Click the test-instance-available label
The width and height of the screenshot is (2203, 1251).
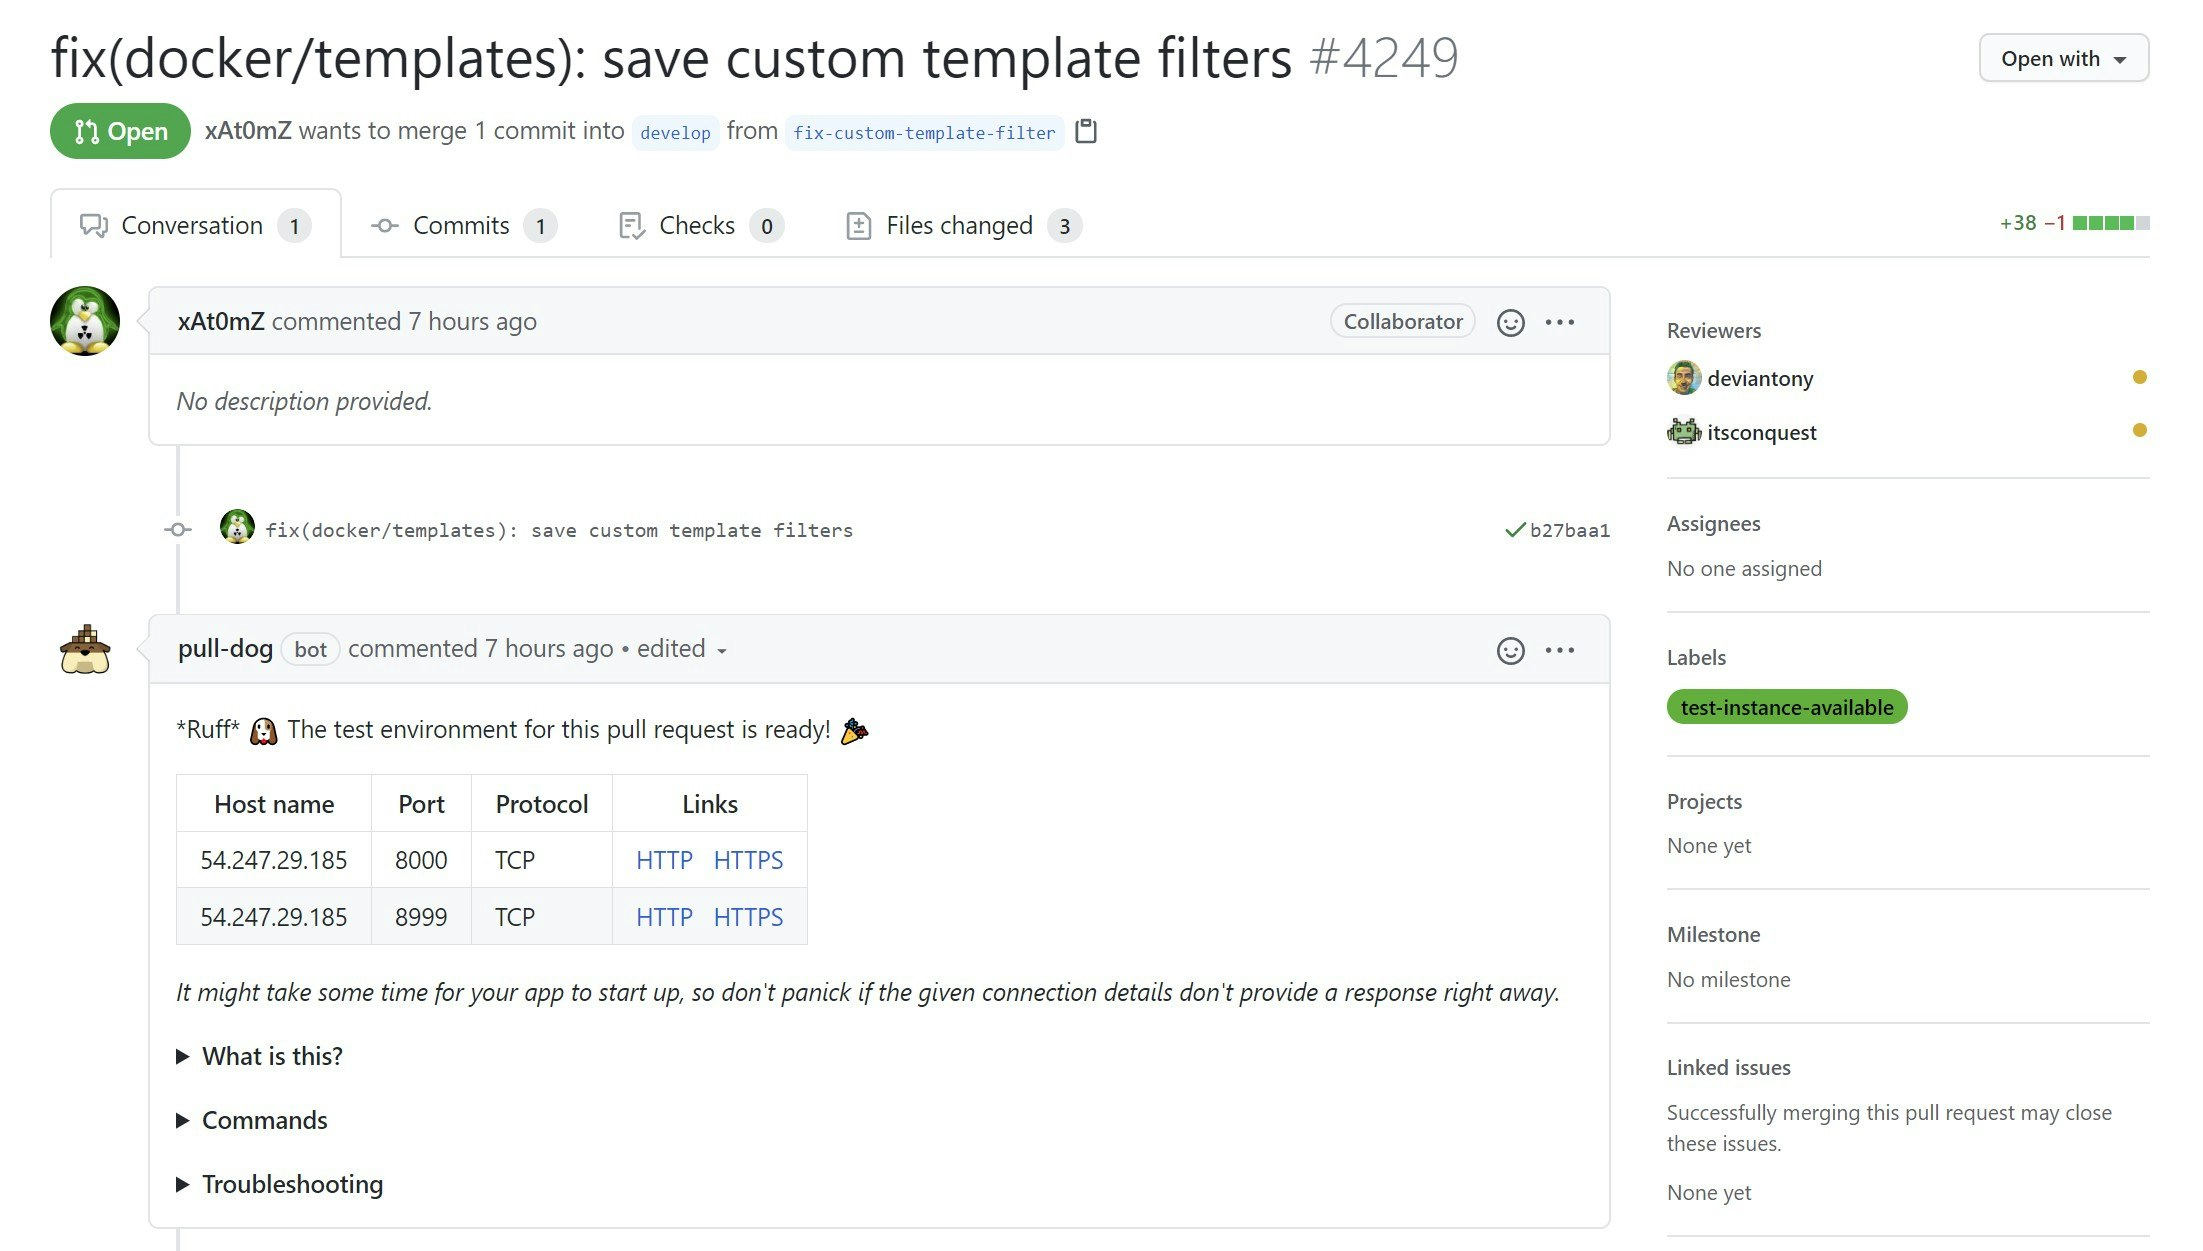1786,707
